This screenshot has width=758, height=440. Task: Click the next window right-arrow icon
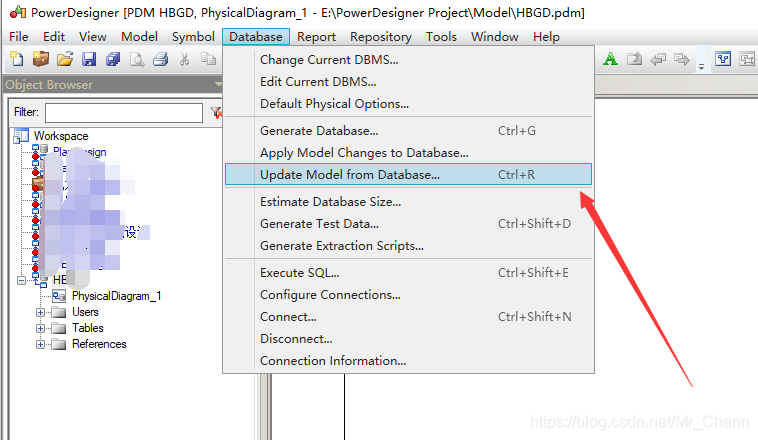[x=682, y=59]
